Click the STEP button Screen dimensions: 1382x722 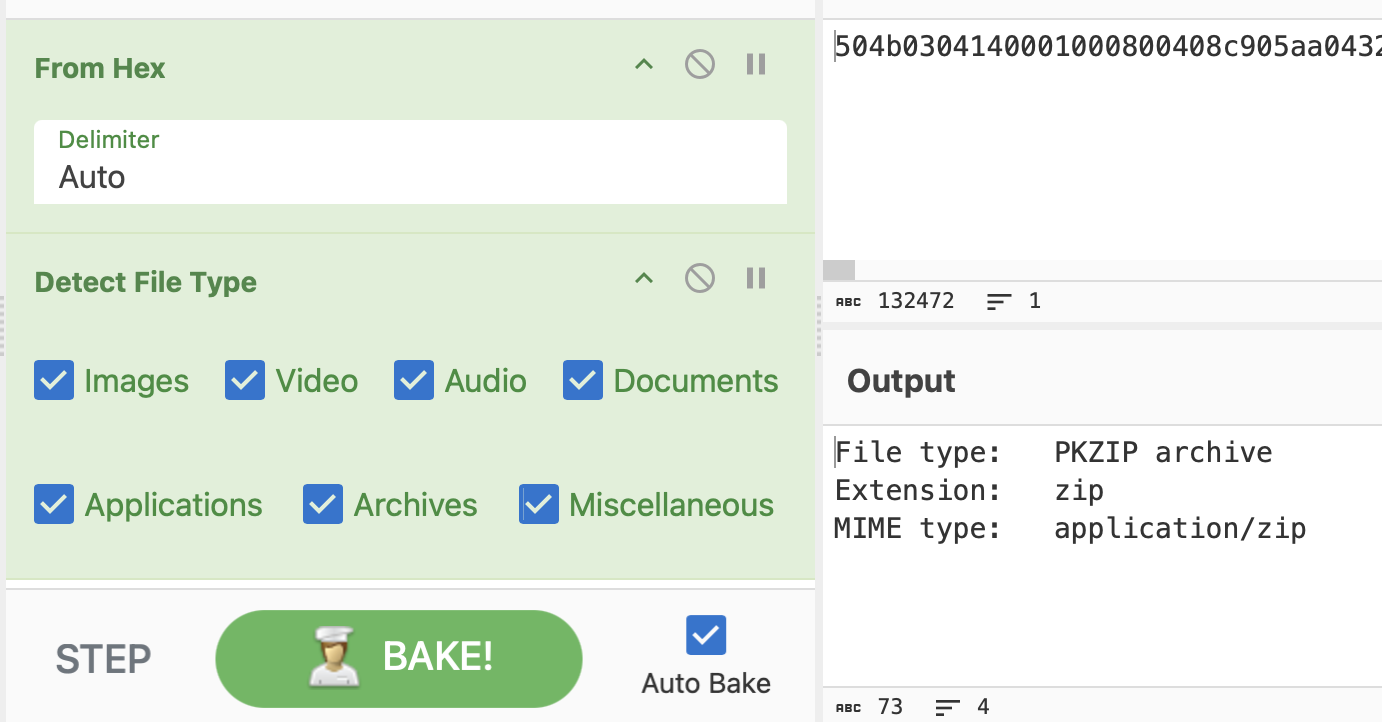[x=103, y=659]
